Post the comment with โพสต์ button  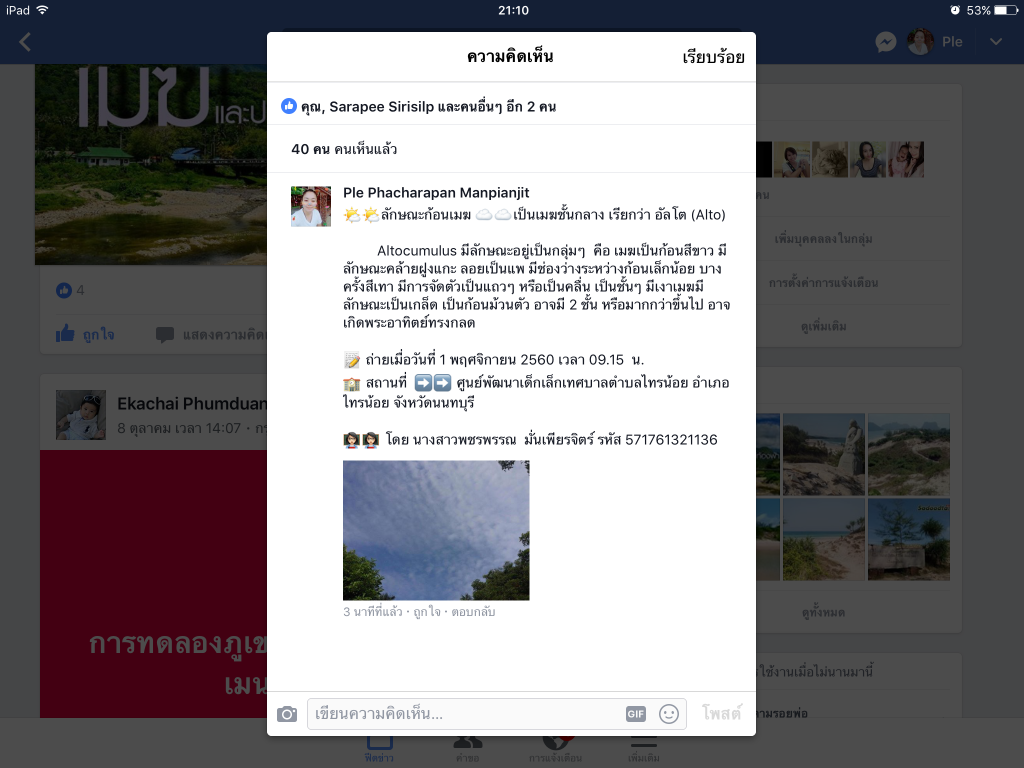[721, 713]
